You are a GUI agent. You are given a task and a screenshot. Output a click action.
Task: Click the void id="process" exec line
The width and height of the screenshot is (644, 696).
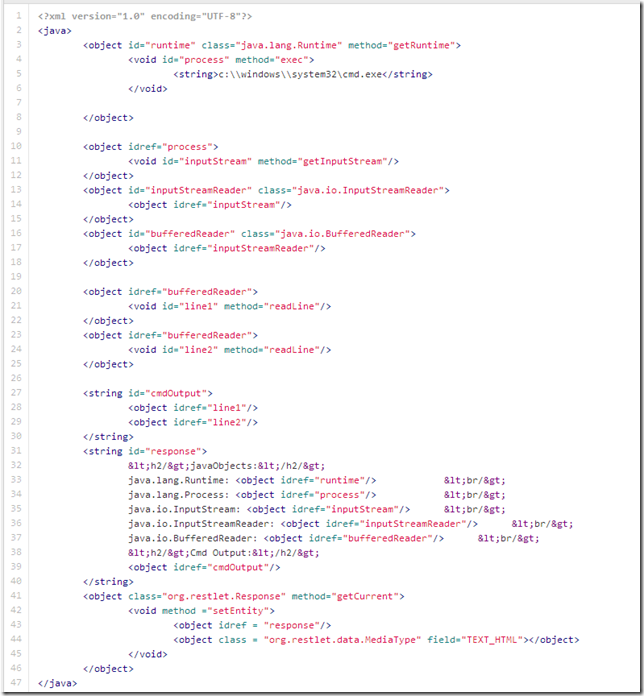pos(221,60)
